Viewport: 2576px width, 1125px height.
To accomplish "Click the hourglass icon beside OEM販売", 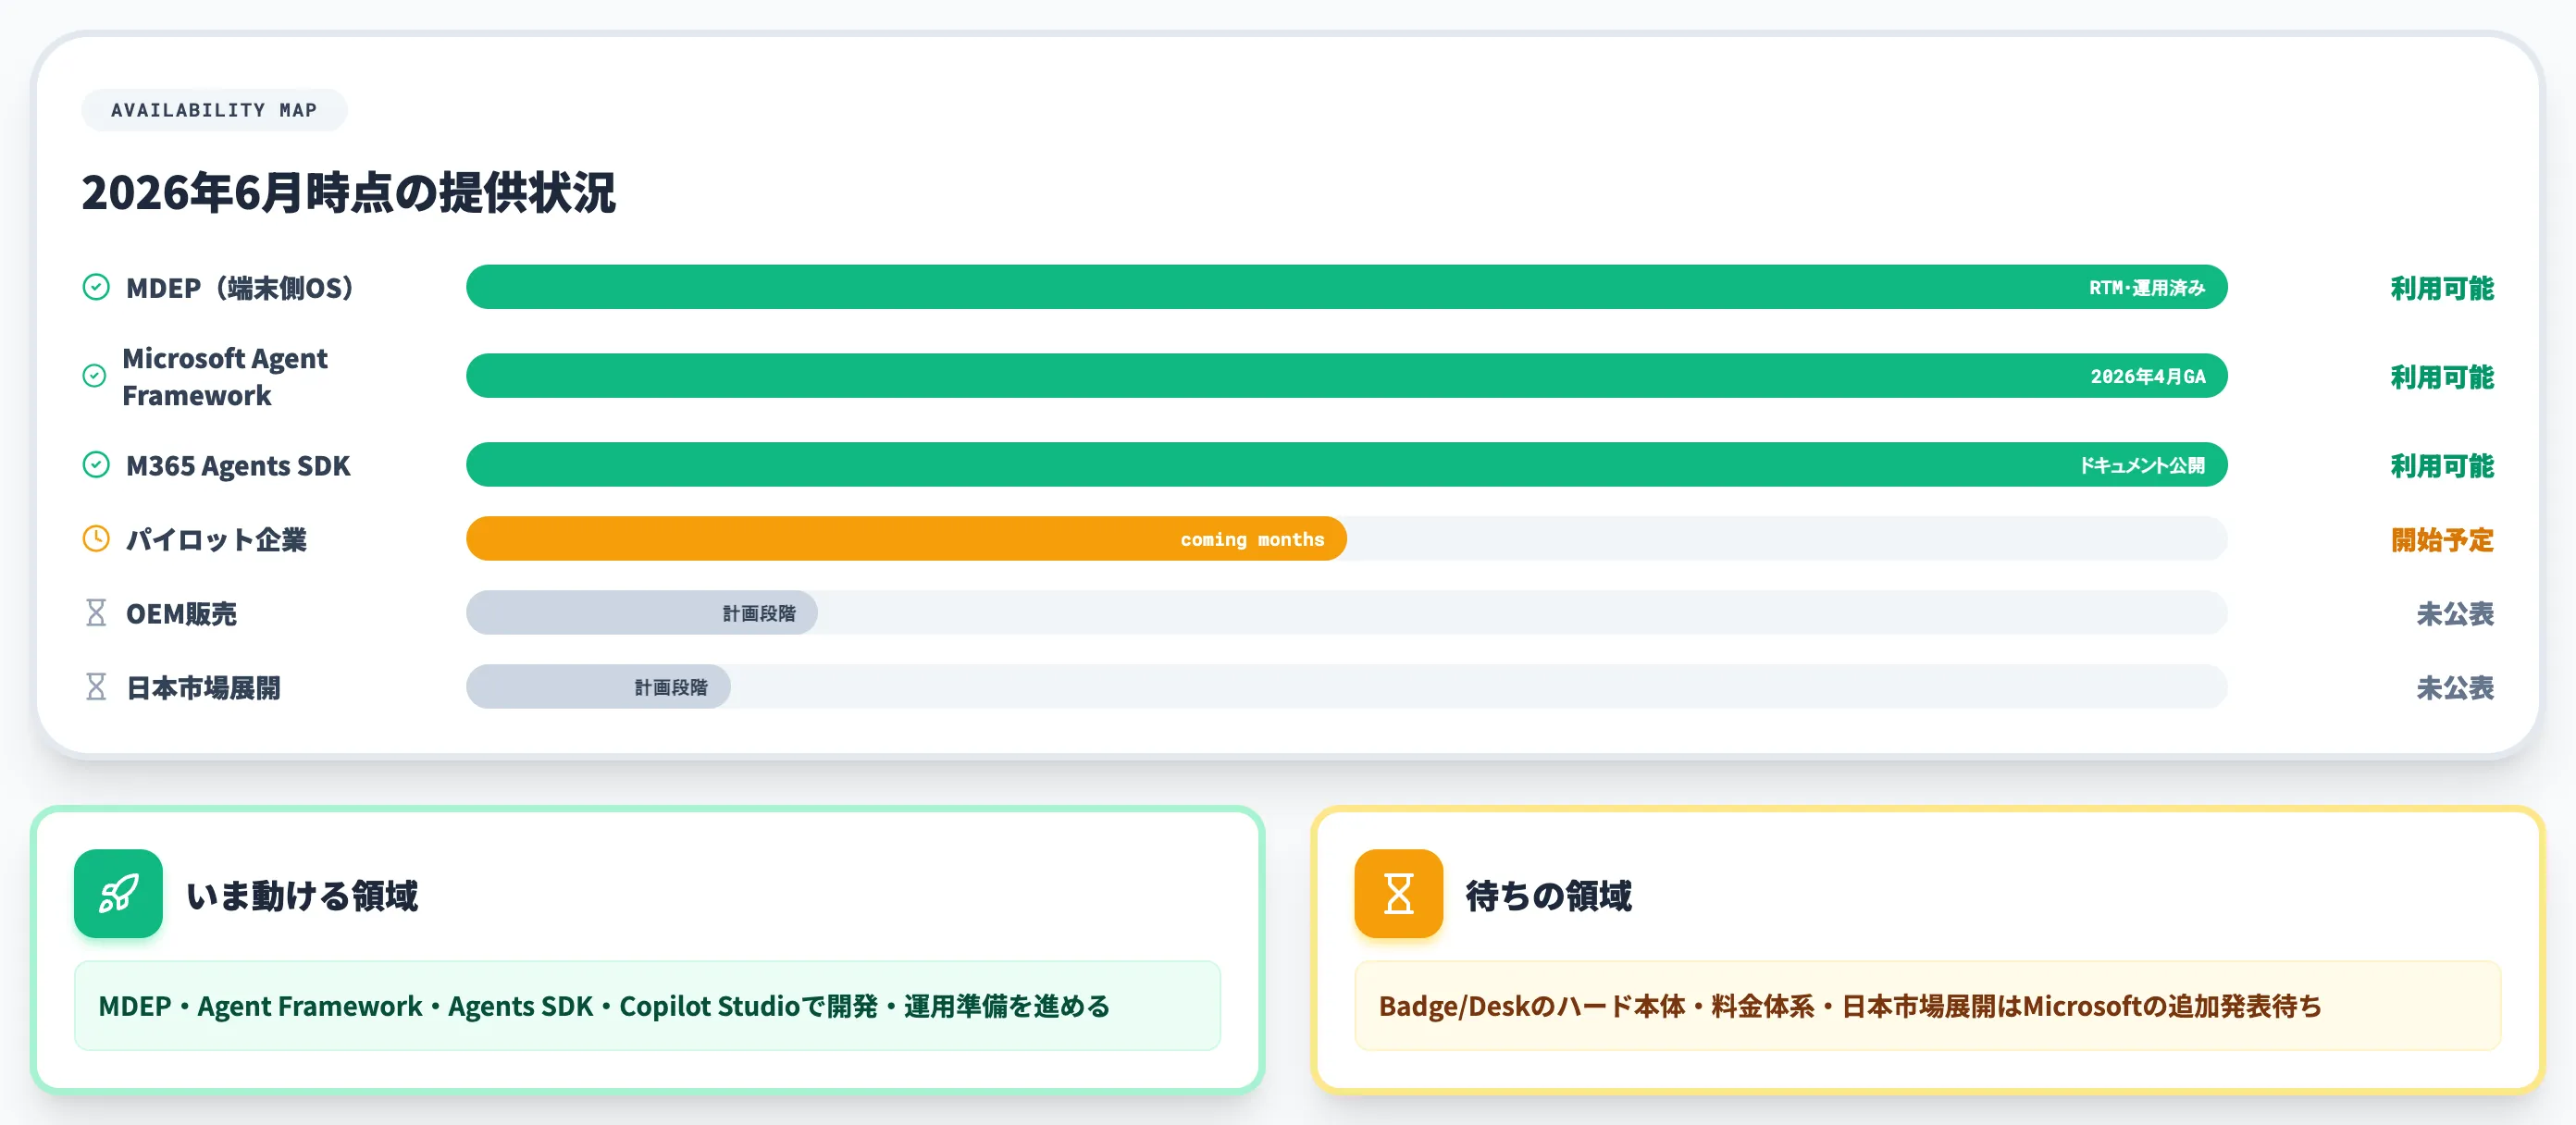I will pyautogui.click(x=96, y=613).
